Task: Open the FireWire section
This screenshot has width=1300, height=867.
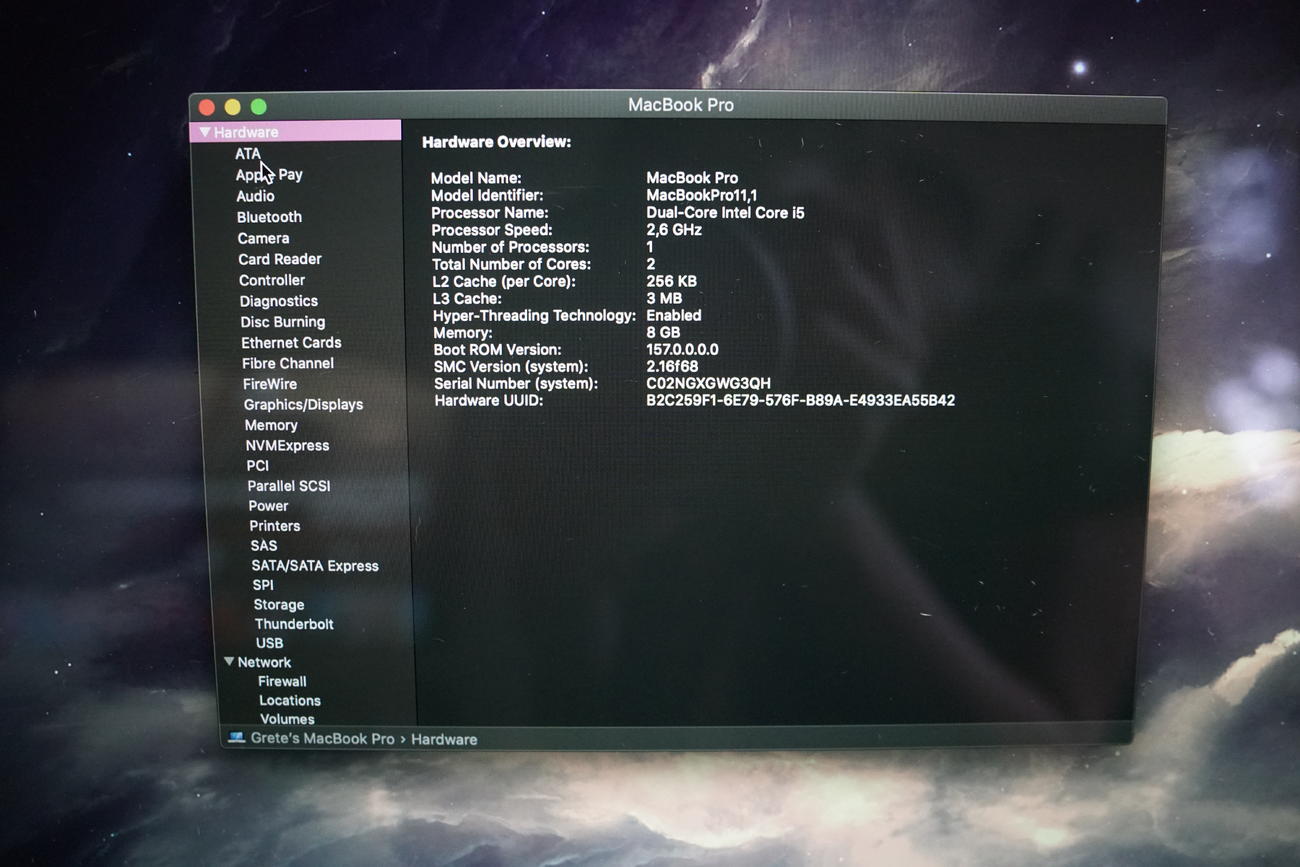Action: tap(270, 384)
